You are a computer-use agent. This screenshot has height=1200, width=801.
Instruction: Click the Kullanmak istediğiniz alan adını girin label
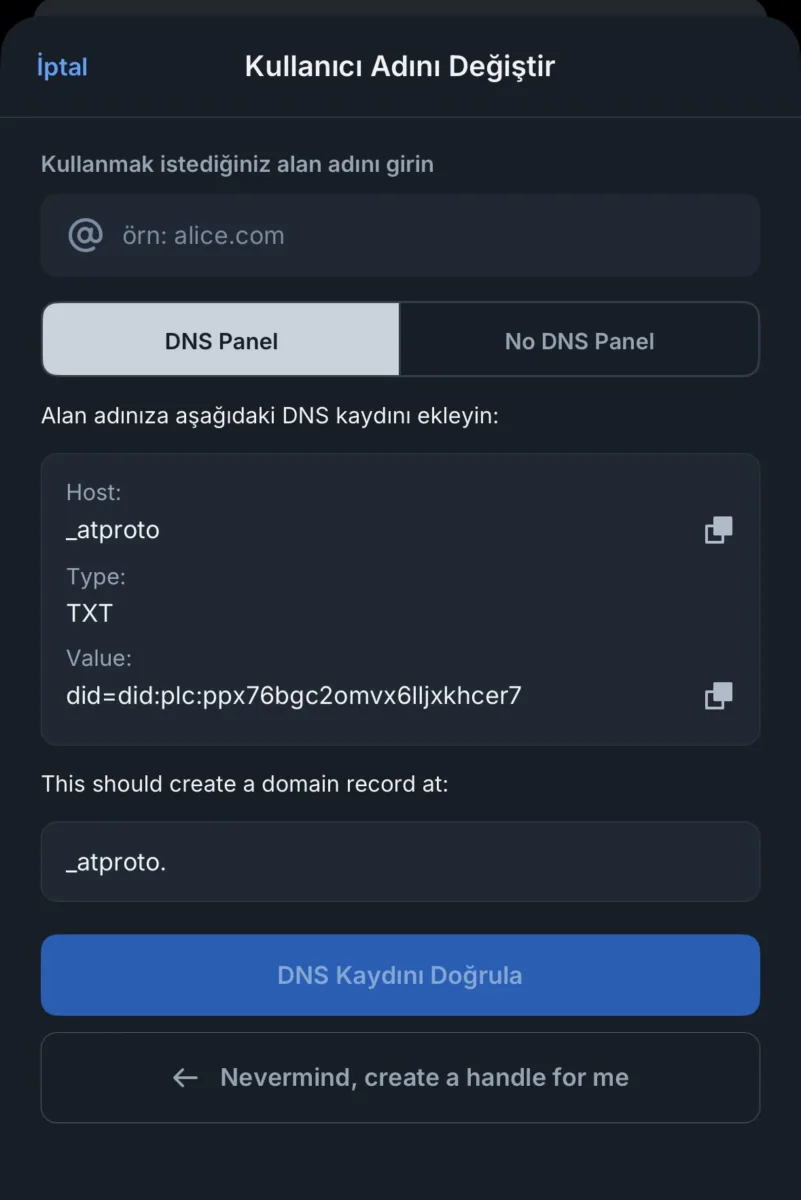click(x=237, y=164)
